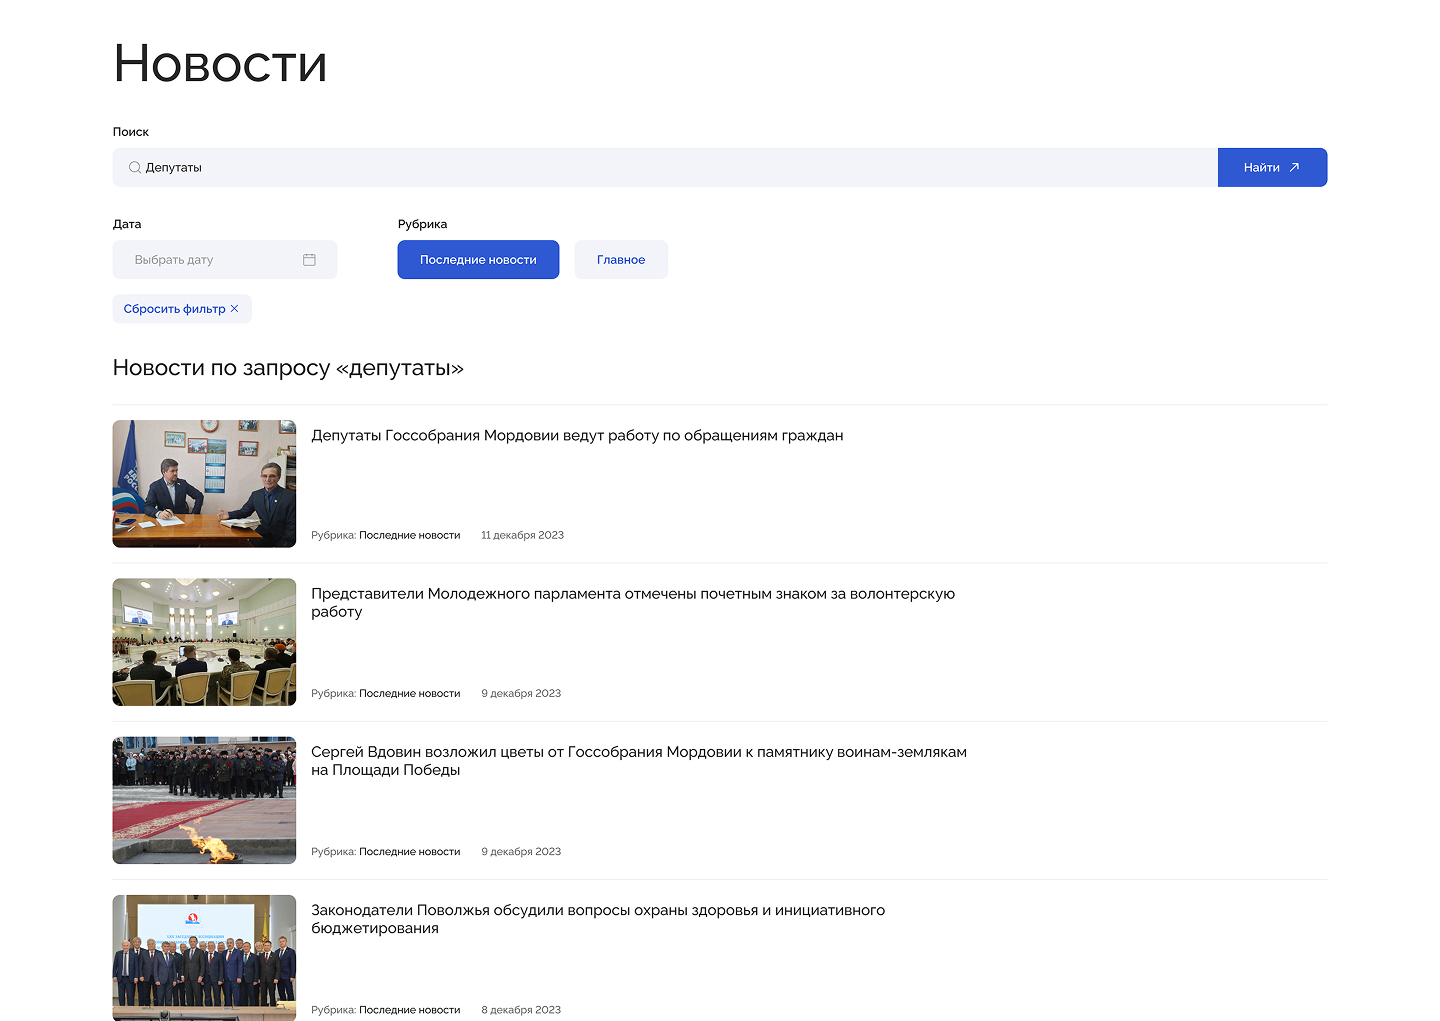The width and height of the screenshot is (1440, 1021).
Task: Open the calendar icon next to Выбрать дату
Action: click(x=310, y=259)
